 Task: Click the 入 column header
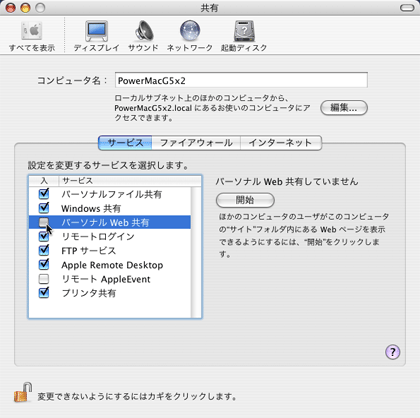tap(44, 181)
